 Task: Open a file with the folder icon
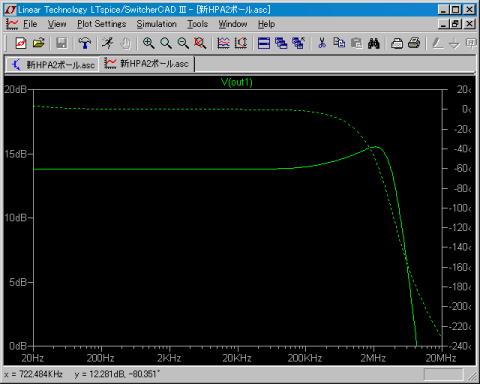(x=39, y=43)
